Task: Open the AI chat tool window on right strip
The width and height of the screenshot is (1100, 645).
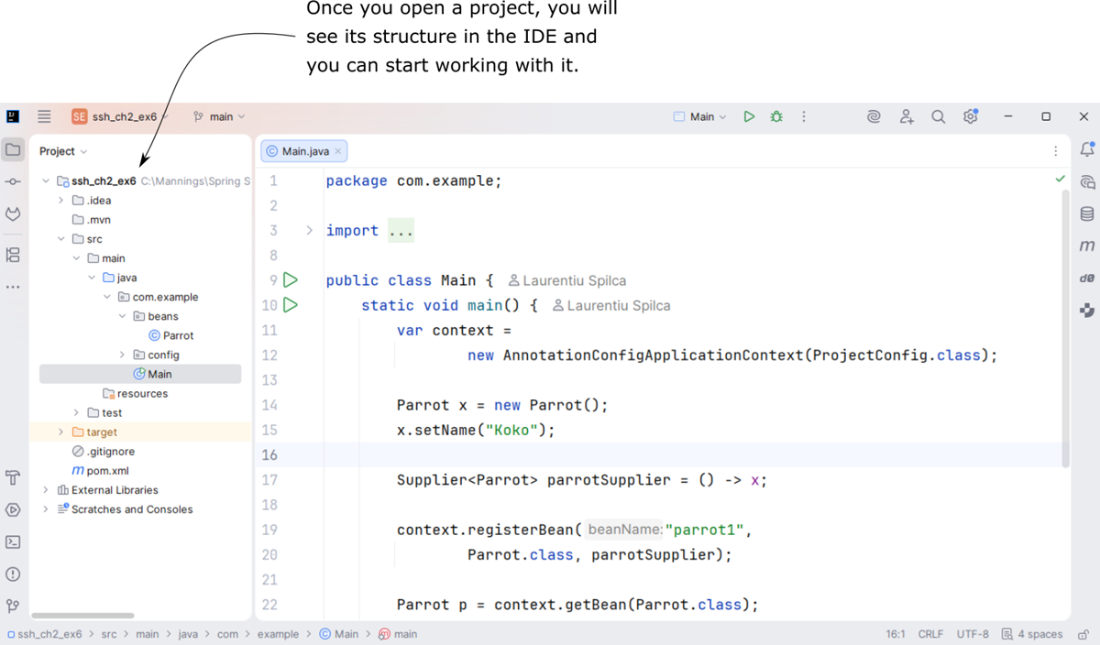Action: click(x=1087, y=182)
